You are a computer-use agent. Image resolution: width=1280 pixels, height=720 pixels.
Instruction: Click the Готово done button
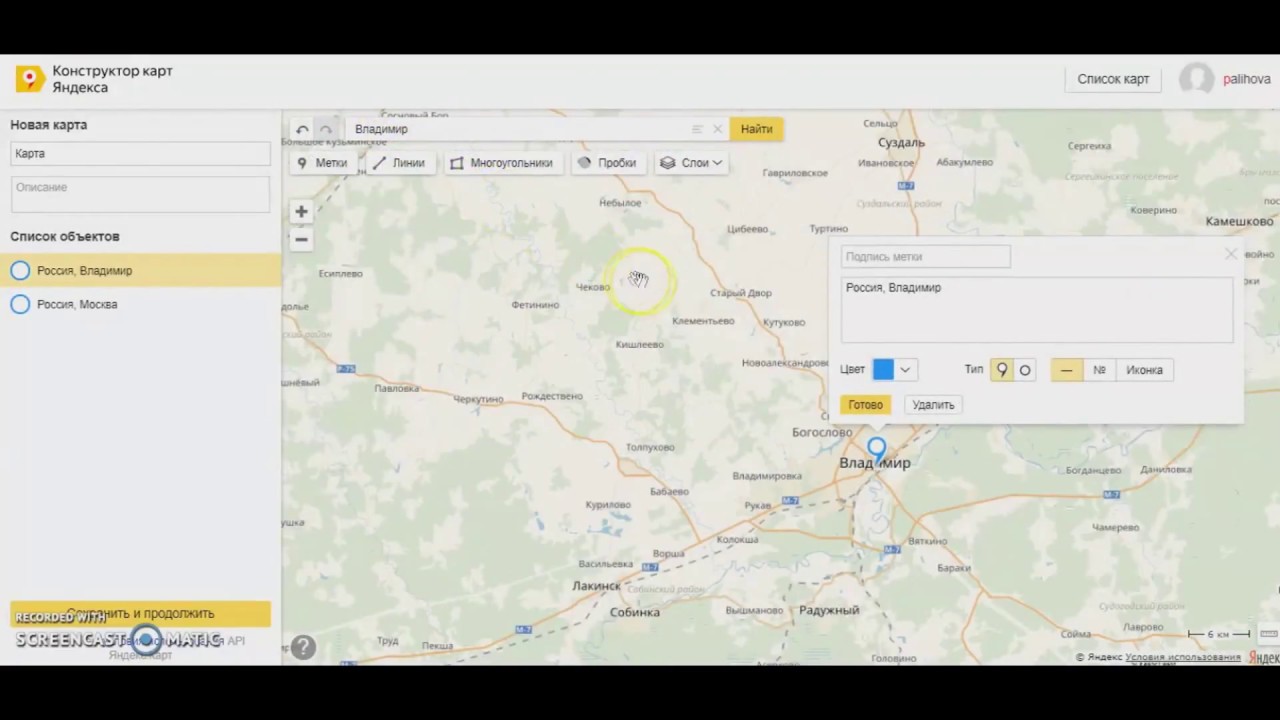[865, 405]
